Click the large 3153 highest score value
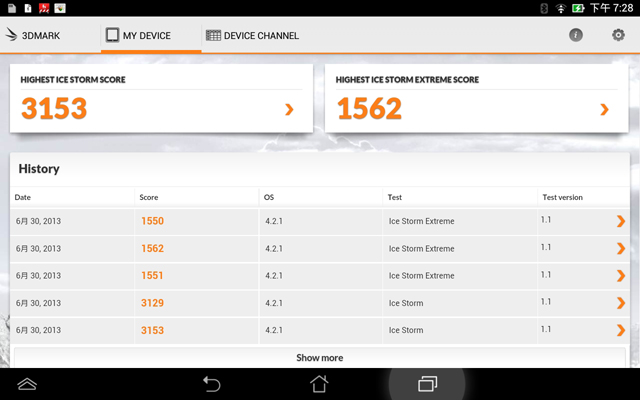The image size is (640, 400). (x=54, y=109)
